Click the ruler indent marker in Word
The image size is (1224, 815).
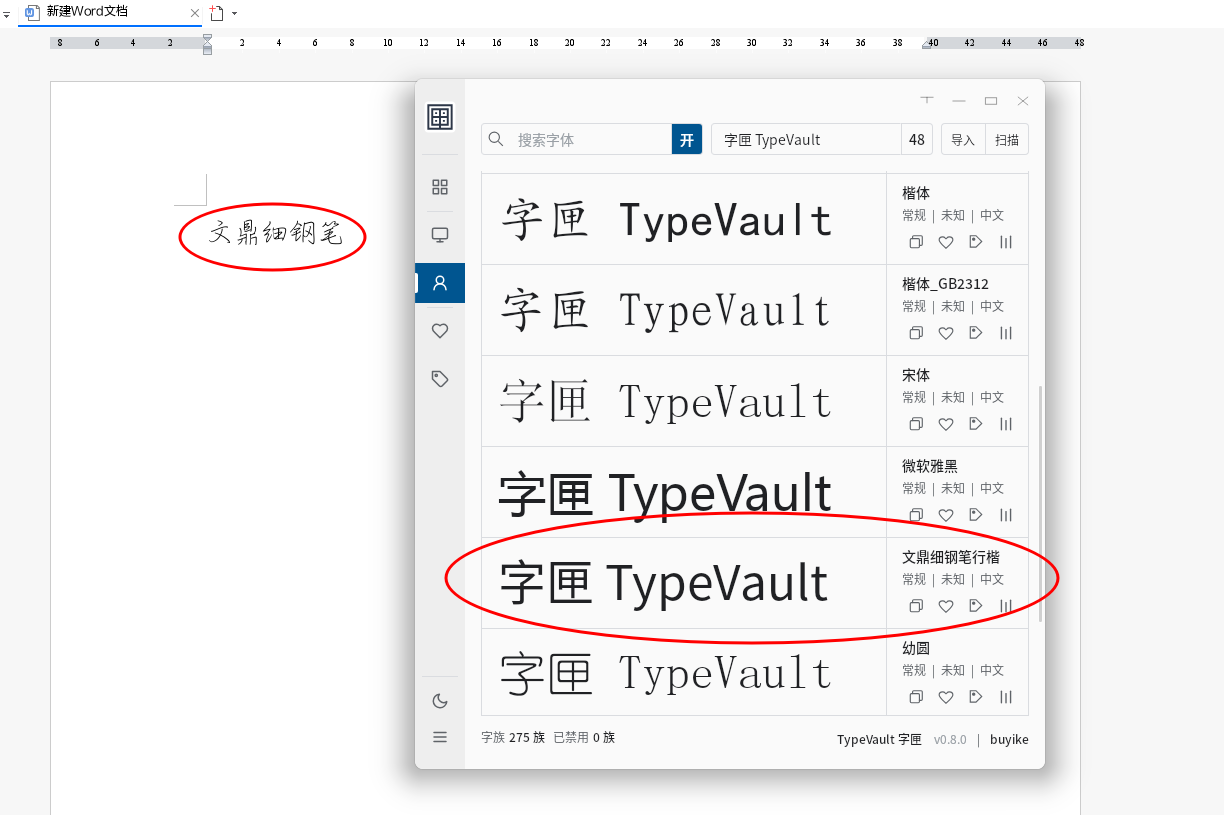point(207,43)
